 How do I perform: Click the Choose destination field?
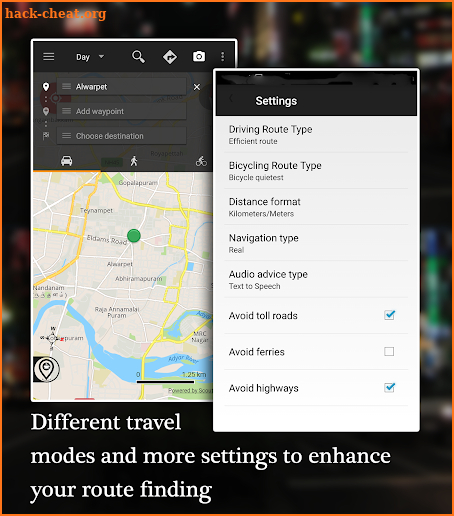click(121, 136)
